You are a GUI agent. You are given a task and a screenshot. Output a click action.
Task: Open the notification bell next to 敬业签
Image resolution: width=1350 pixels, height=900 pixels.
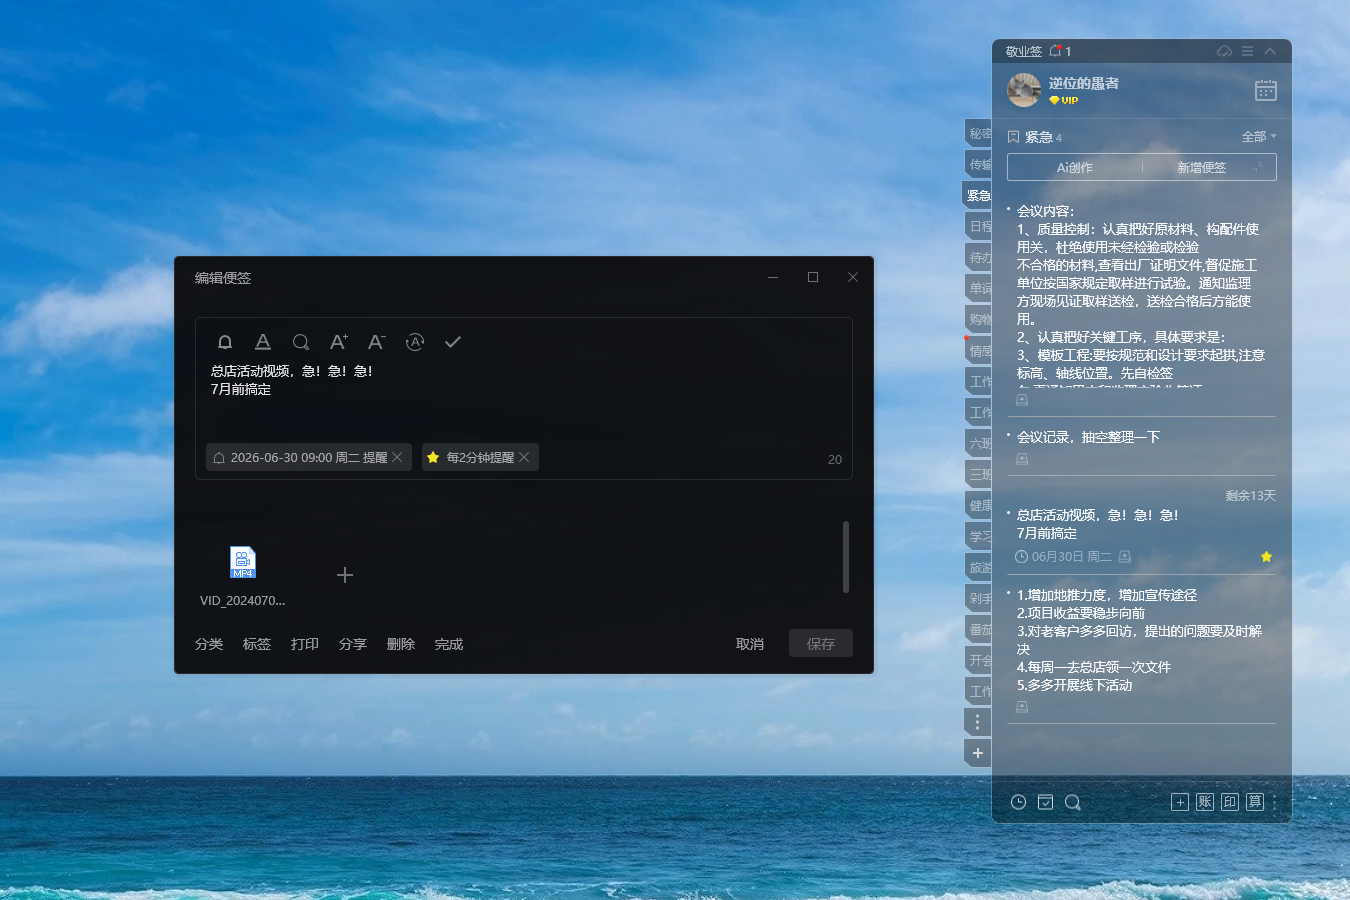coord(1055,51)
